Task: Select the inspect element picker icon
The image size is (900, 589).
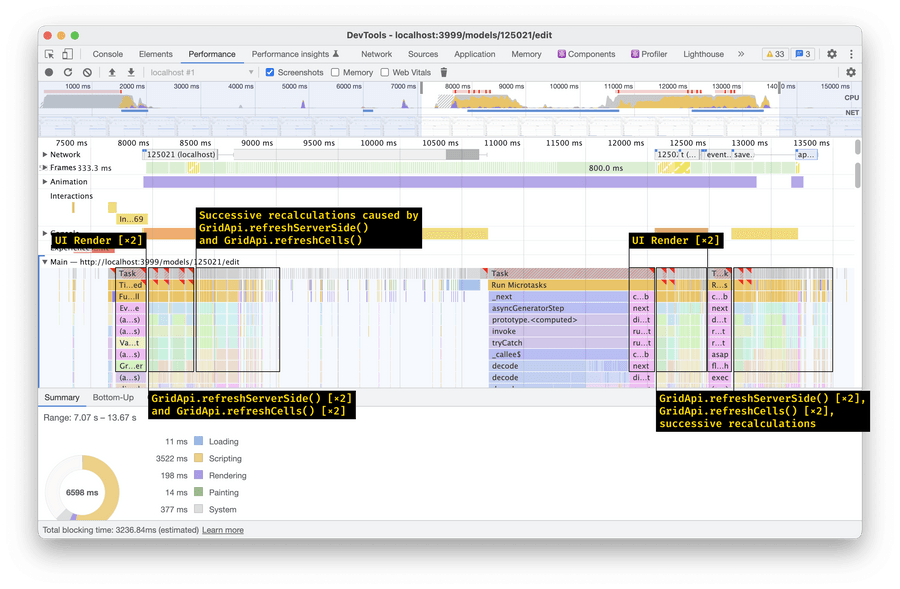Action: pos(49,54)
